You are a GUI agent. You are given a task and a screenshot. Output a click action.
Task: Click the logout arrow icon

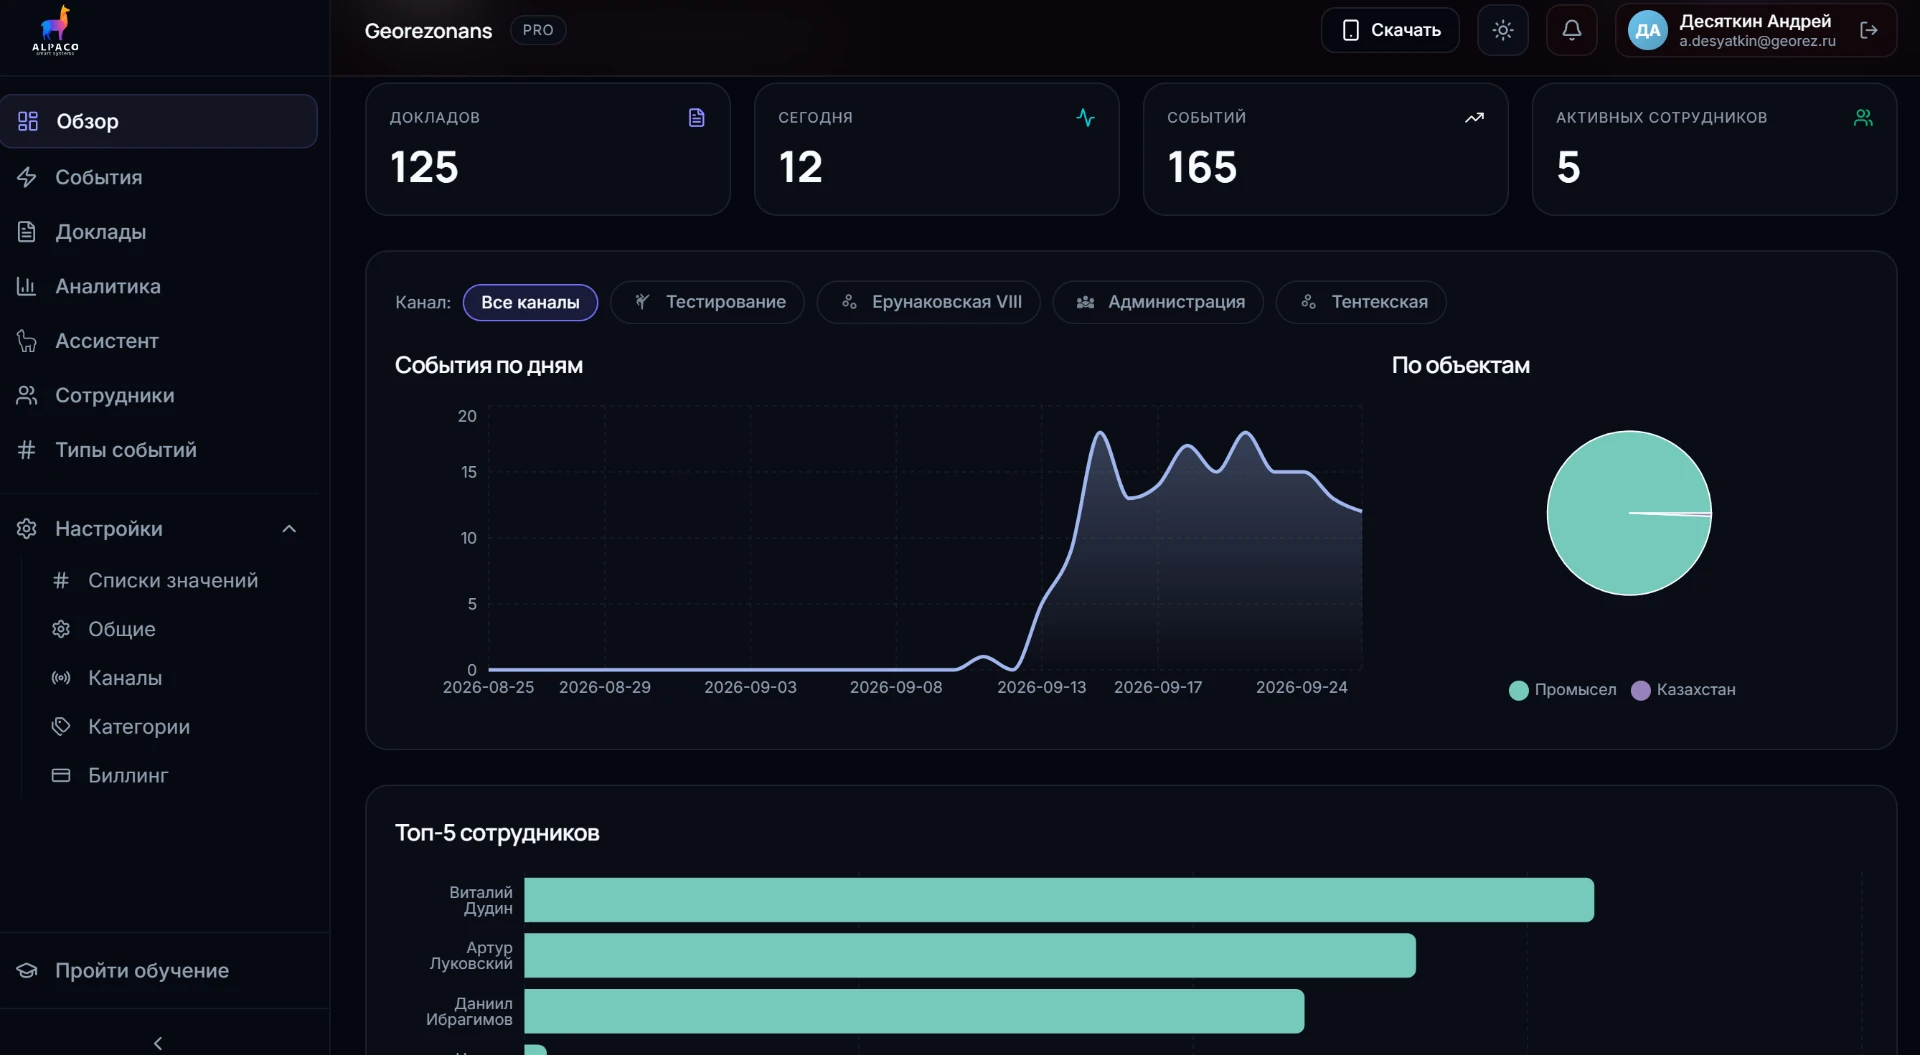(x=1868, y=30)
